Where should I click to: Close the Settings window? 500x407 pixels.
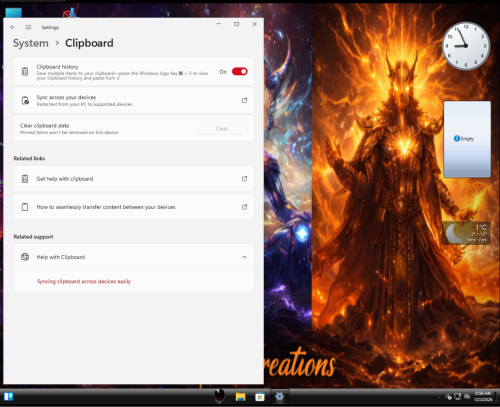pyautogui.click(x=255, y=24)
